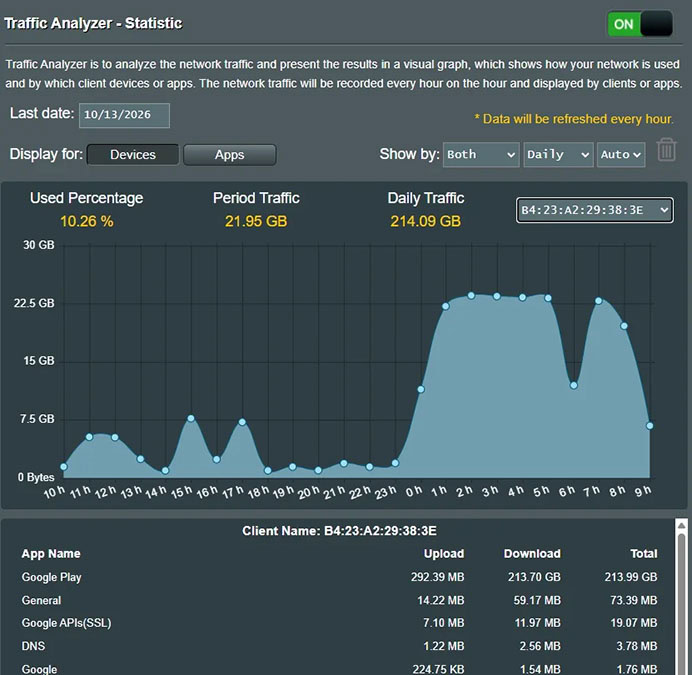Click the 2h data point on the graph

(471, 295)
